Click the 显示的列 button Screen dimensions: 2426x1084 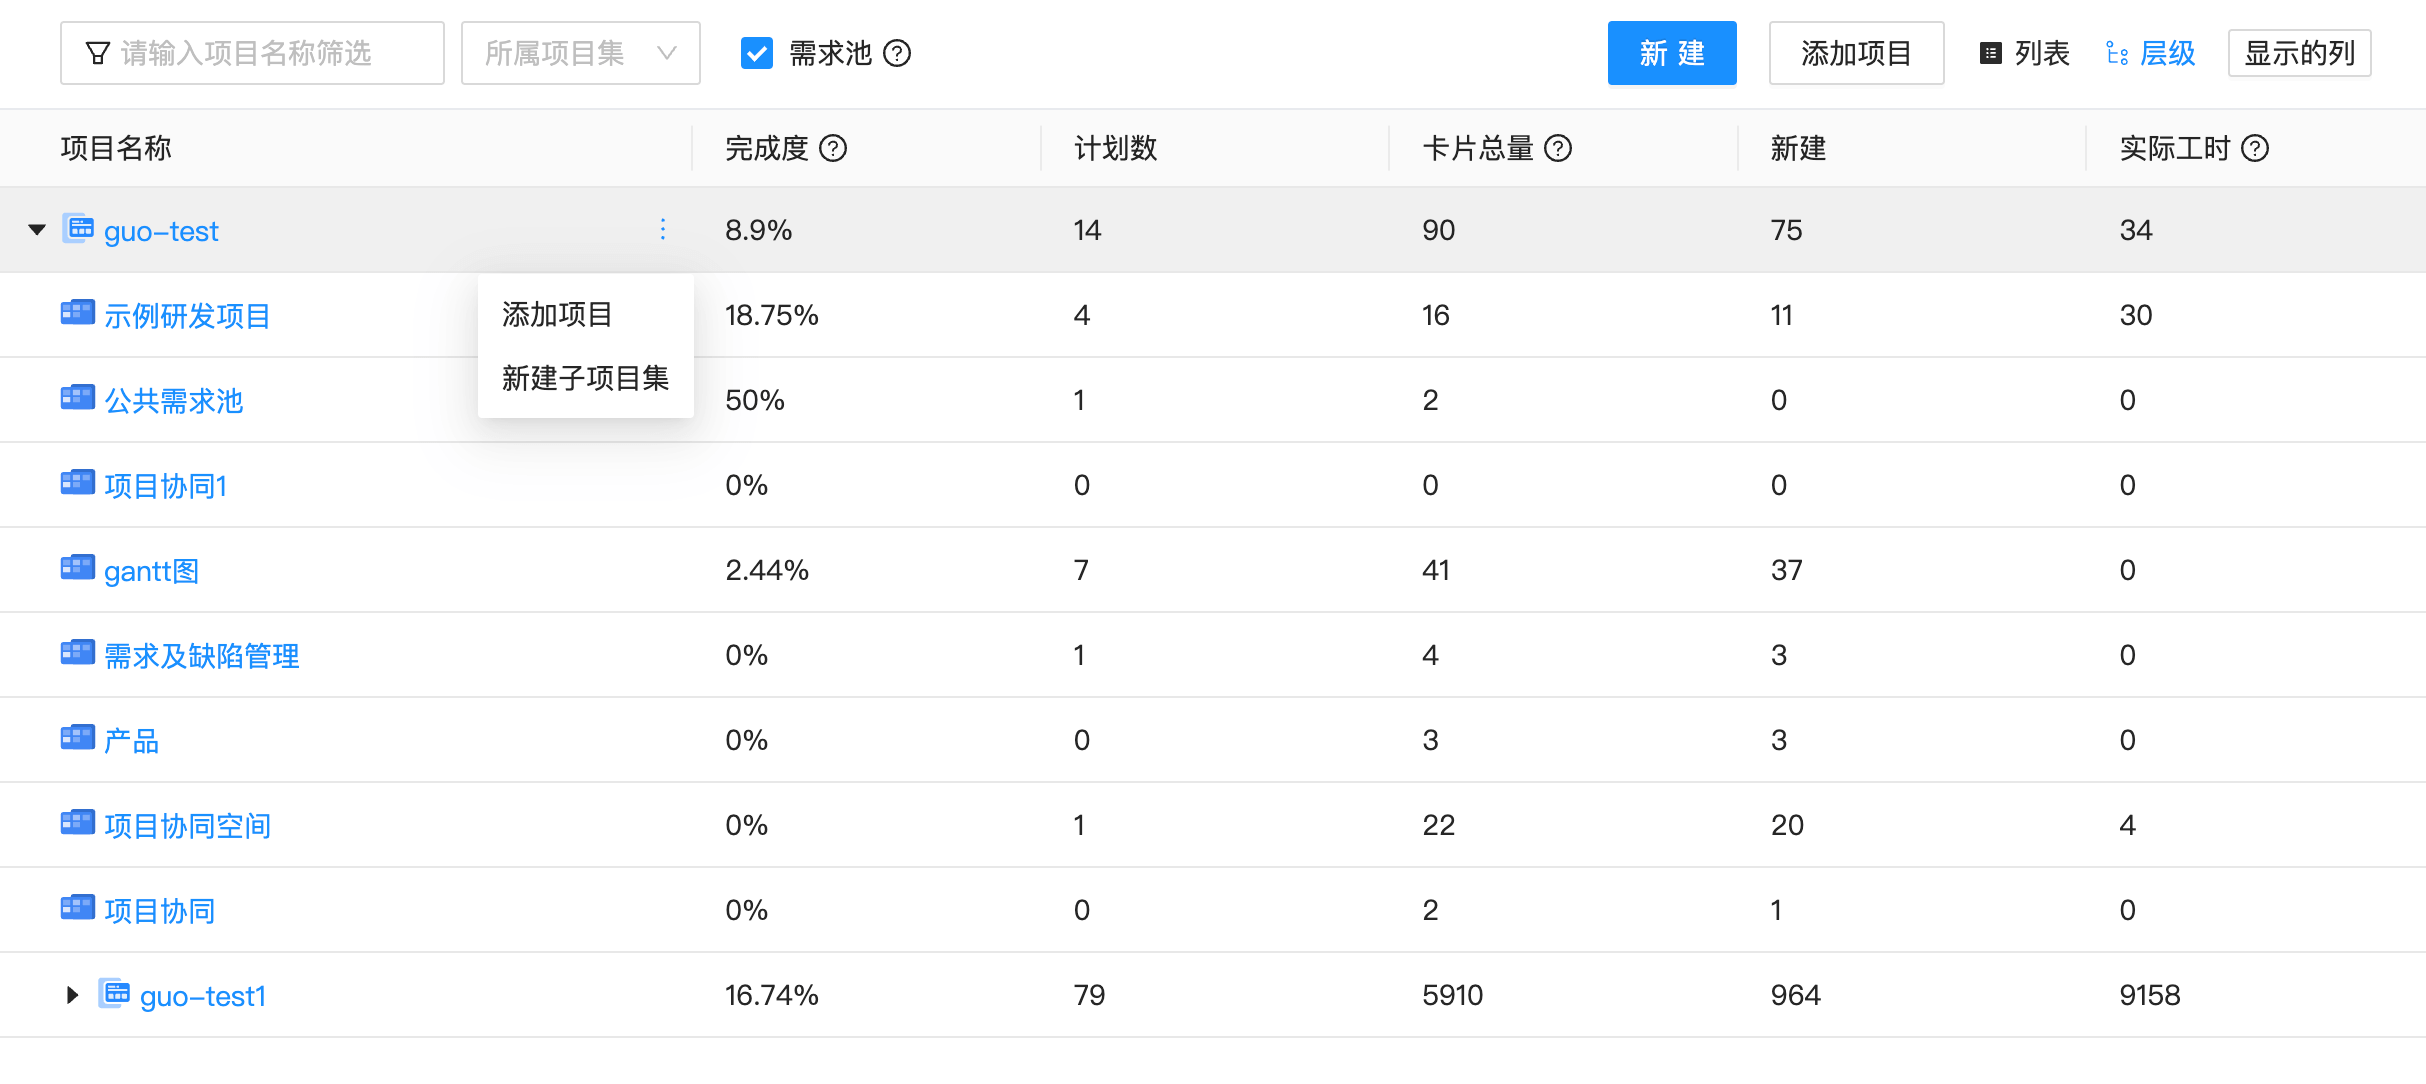tap(2299, 53)
